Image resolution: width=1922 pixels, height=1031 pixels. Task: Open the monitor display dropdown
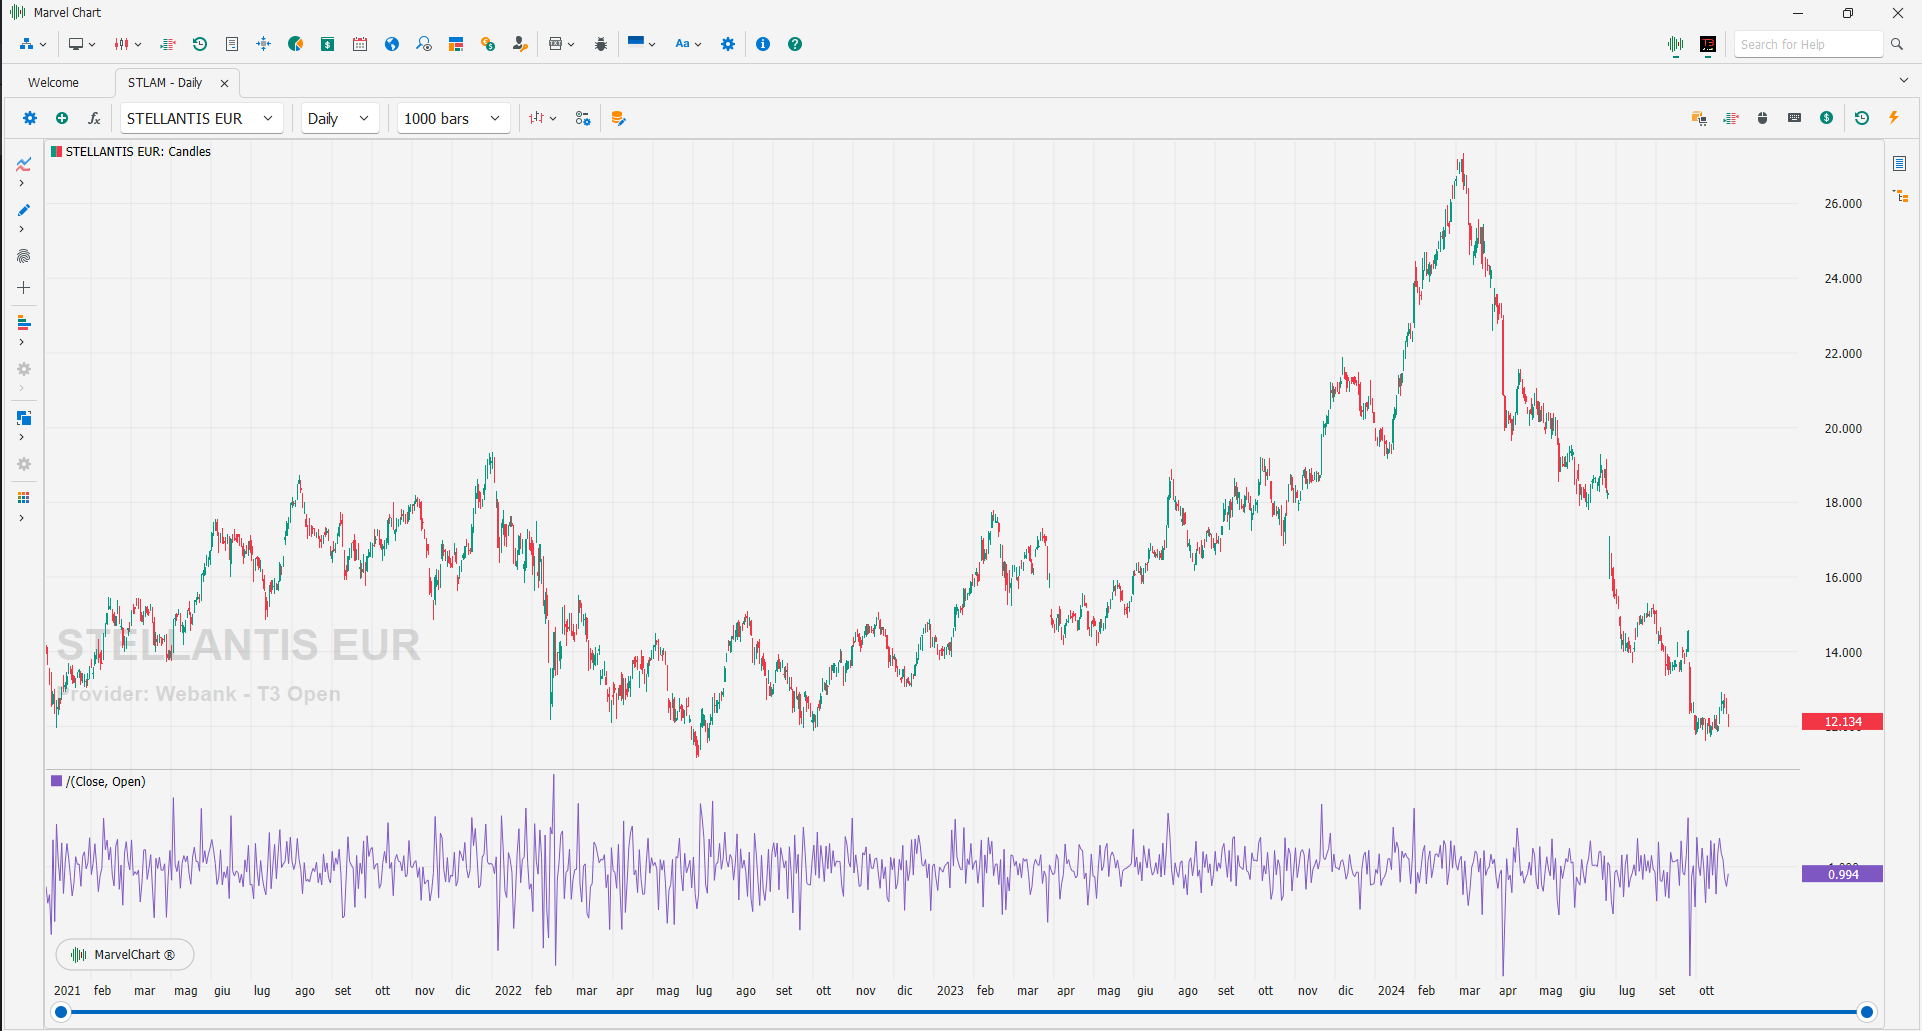pyautogui.click(x=82, y=44)
